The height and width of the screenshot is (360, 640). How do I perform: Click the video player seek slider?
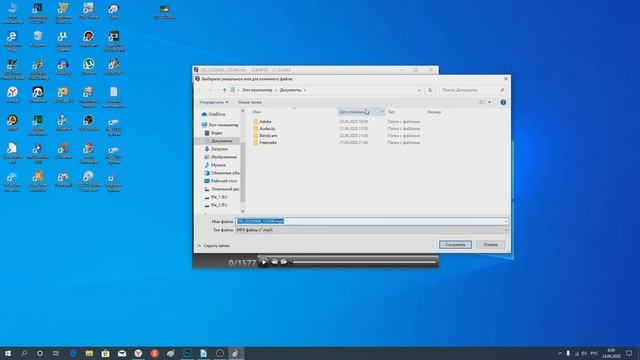click(363, 262)
